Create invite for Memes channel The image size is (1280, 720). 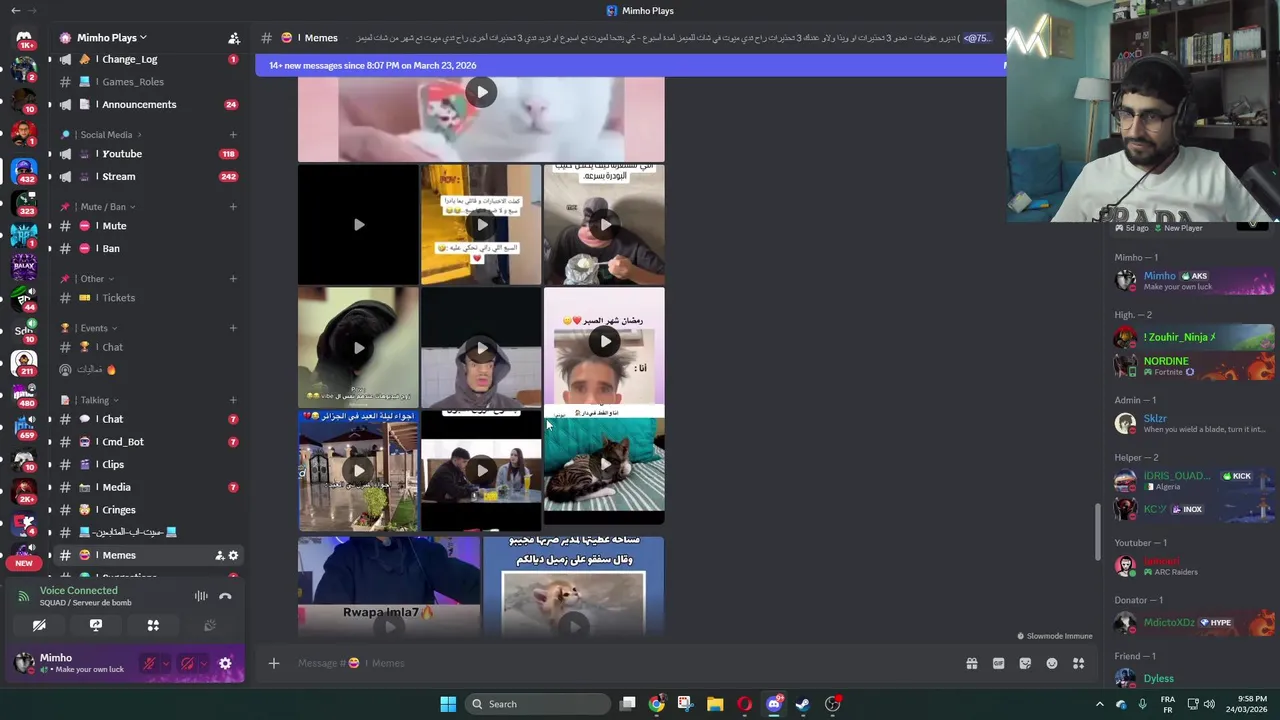pos(220,555)
